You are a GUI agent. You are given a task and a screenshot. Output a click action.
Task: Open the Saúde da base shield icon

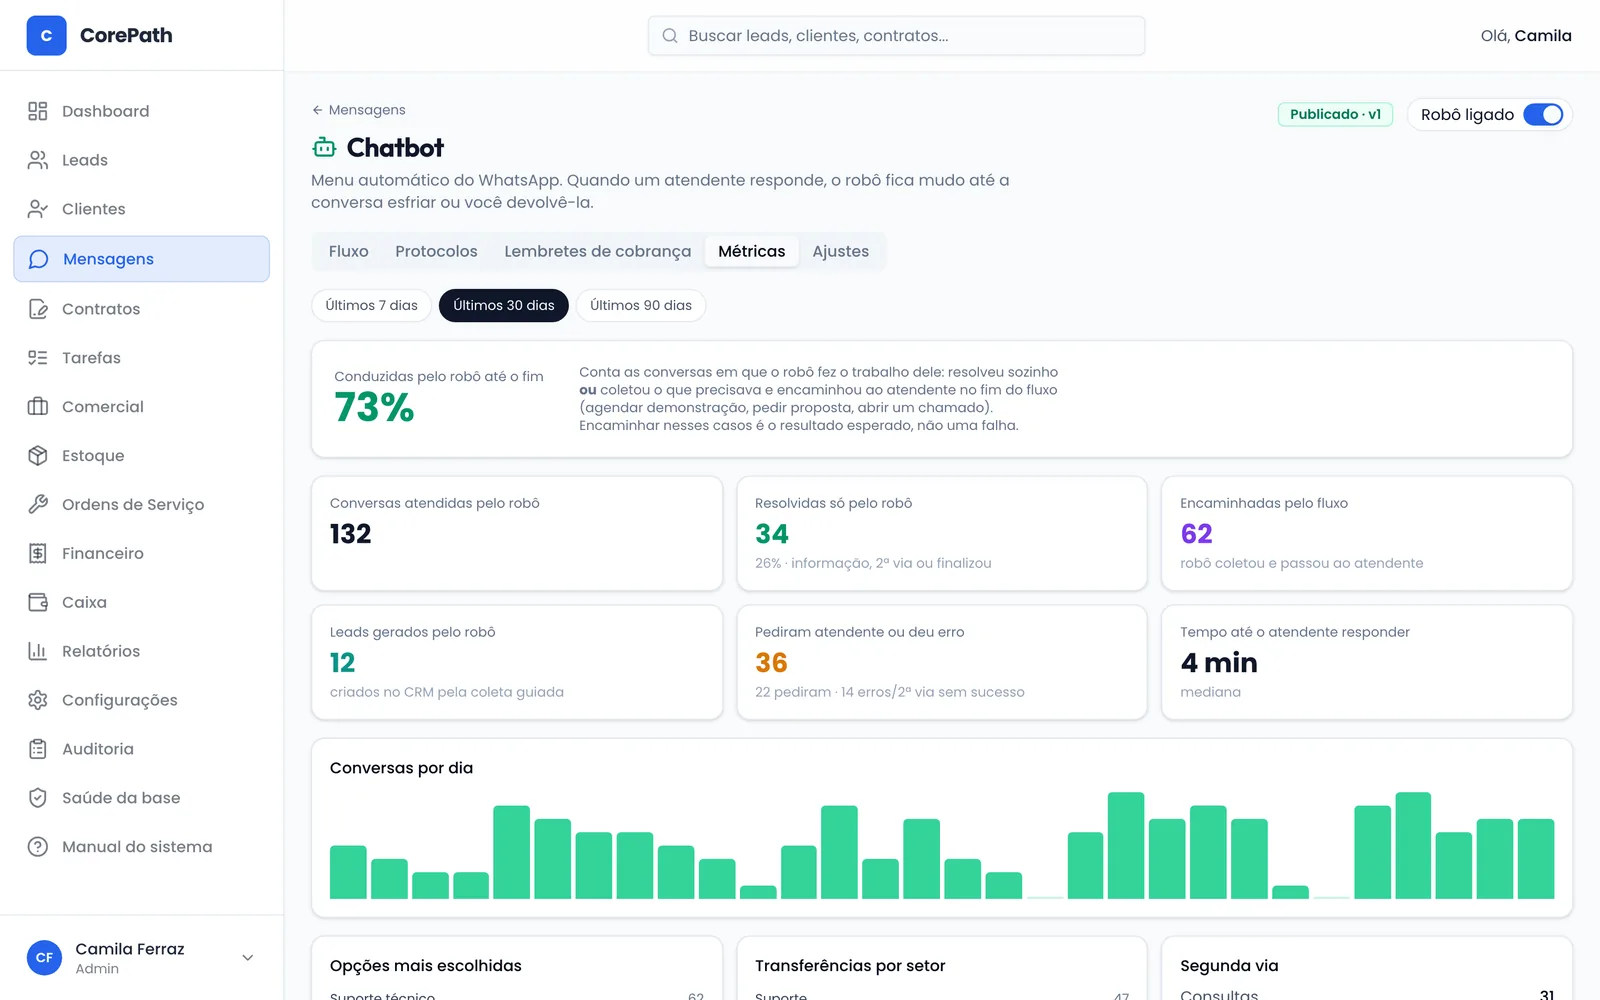tap(38, 798)
